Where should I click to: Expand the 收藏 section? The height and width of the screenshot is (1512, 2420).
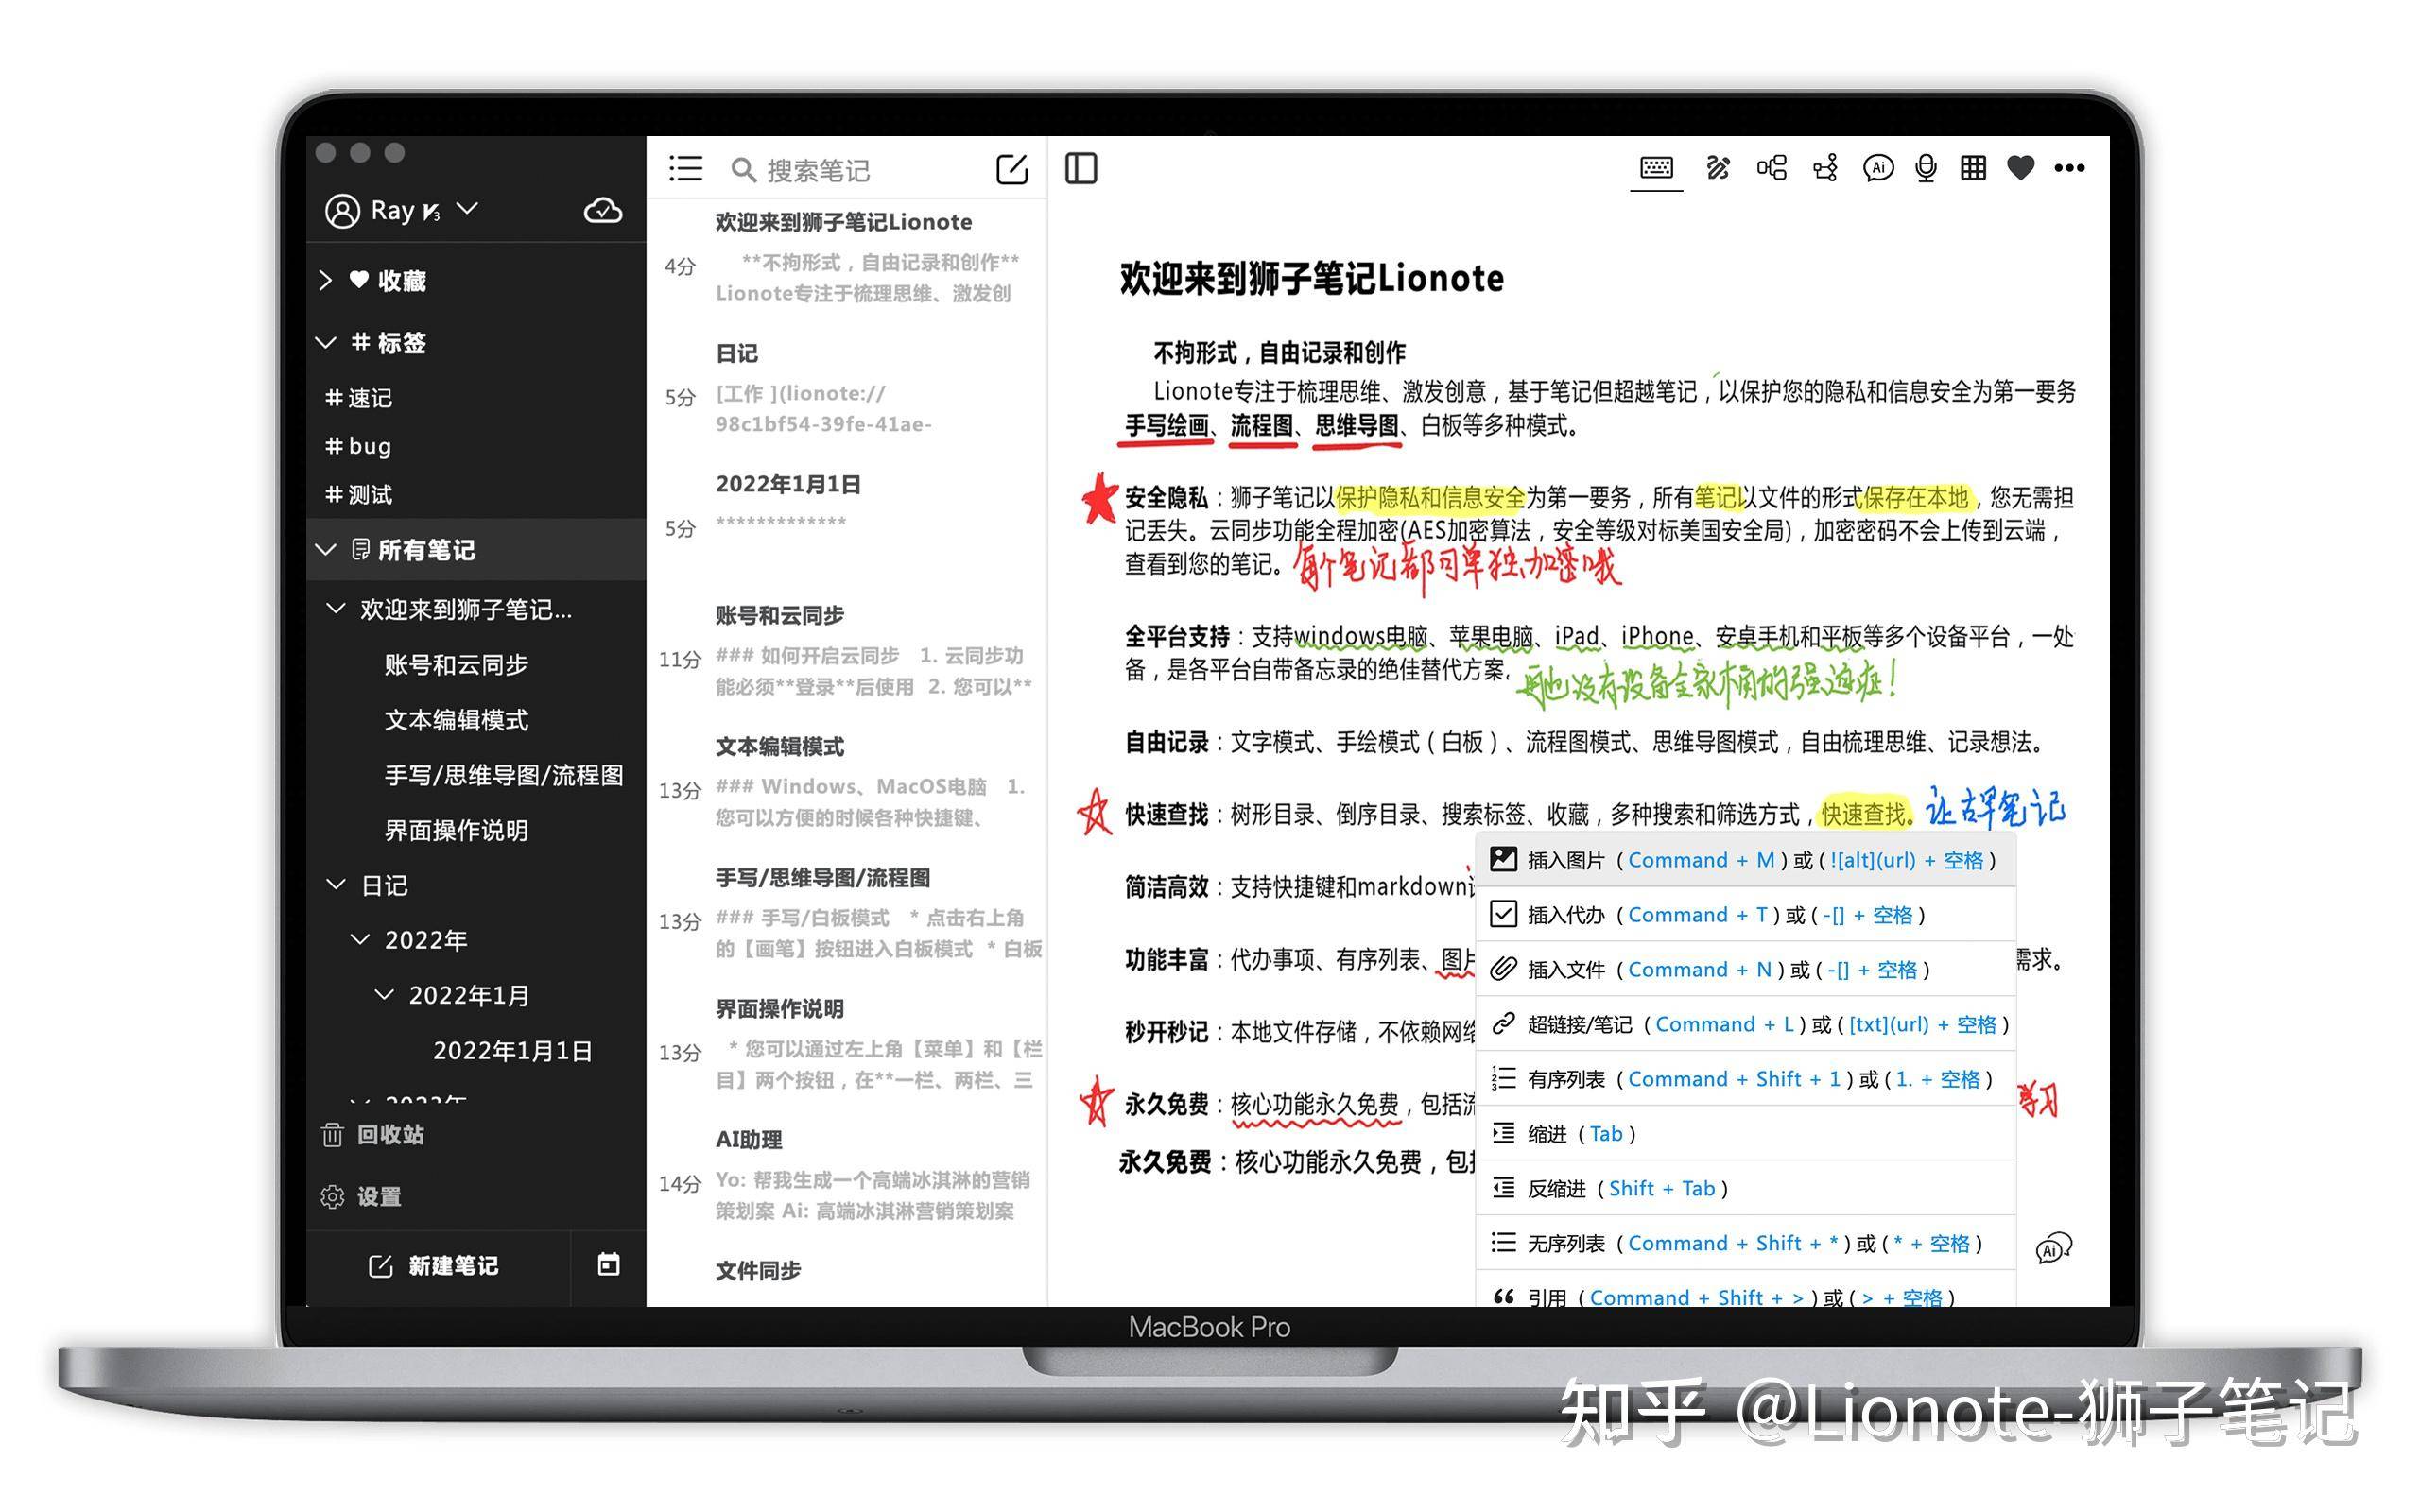pos(325,280)
